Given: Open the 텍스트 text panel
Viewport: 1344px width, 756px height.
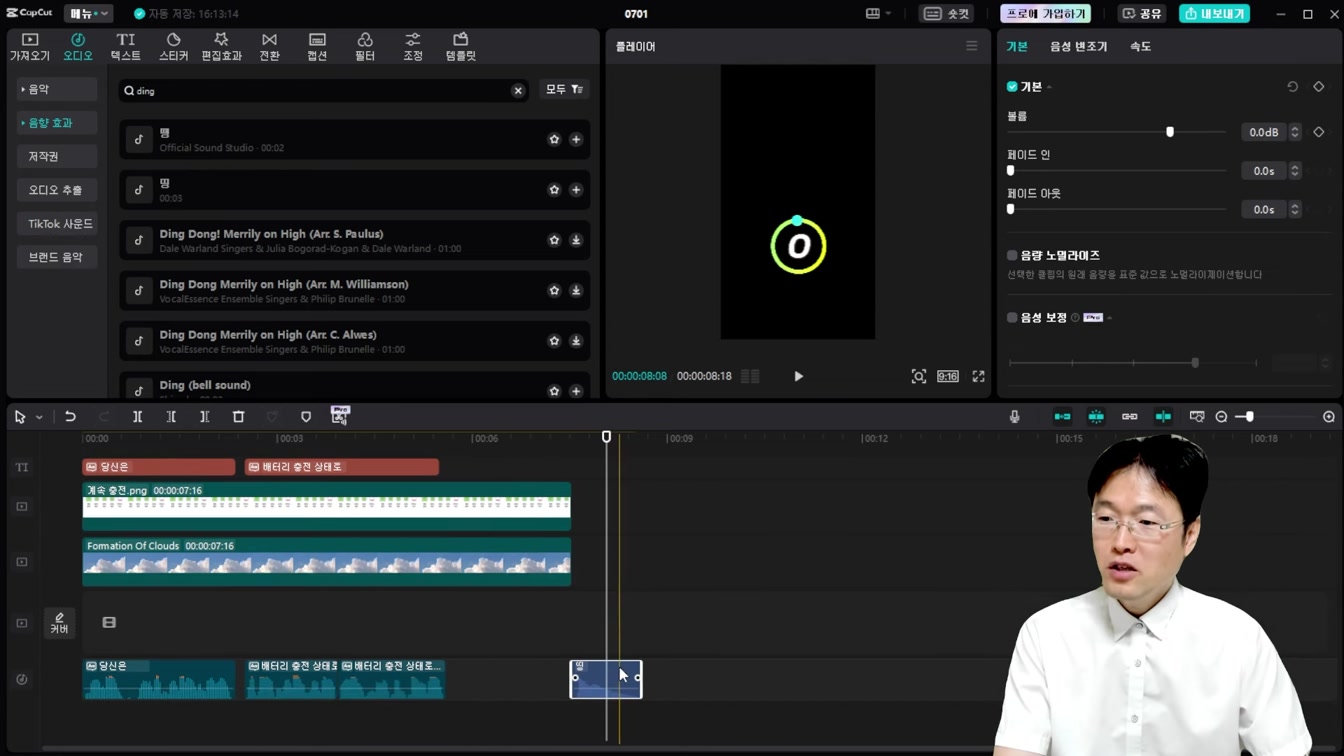Looking at the screenshot, I should (x=125, y=46).
